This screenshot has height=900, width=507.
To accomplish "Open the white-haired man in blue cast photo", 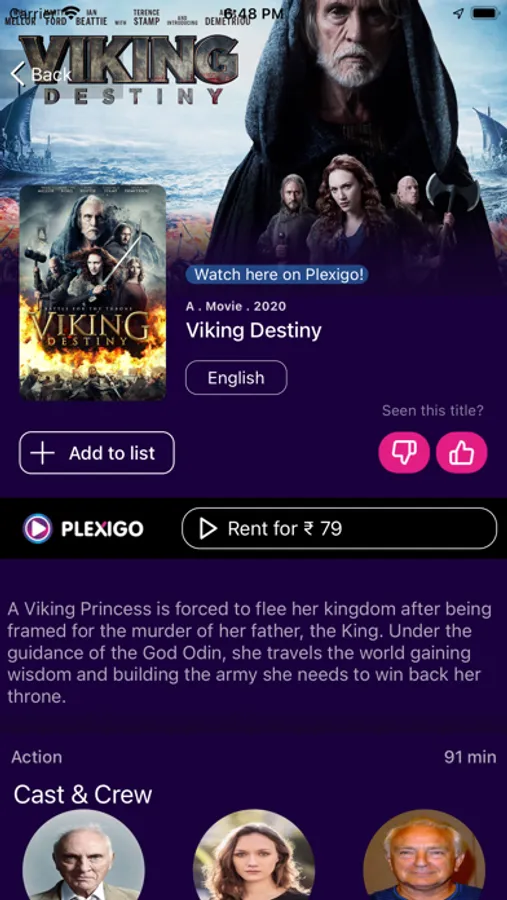I will pyautogui.click(x=424, y=855).
